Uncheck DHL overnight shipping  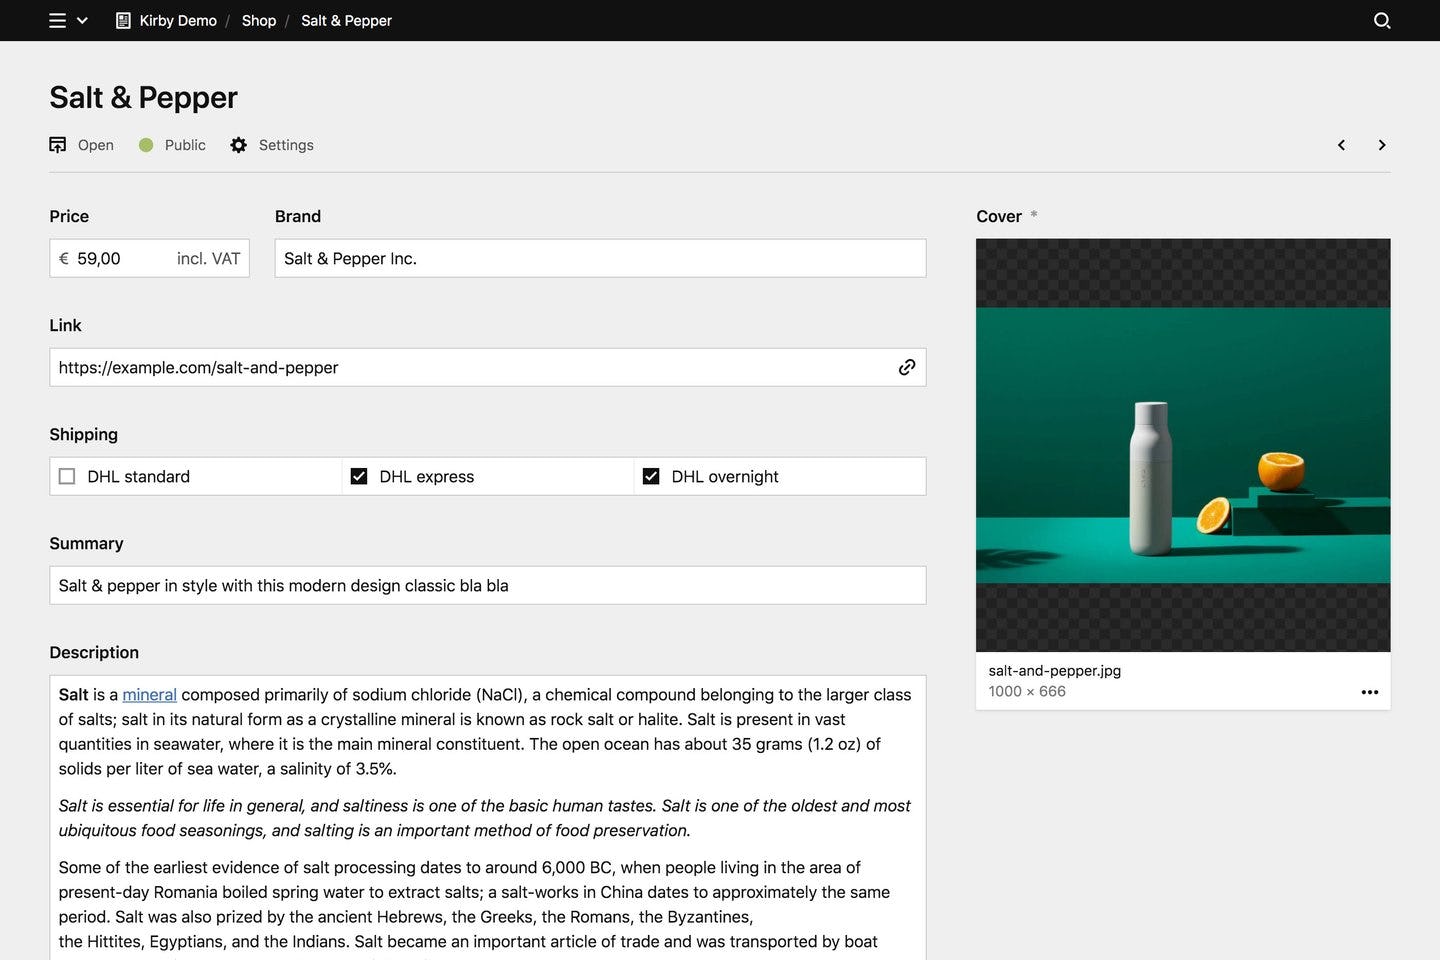651,476
